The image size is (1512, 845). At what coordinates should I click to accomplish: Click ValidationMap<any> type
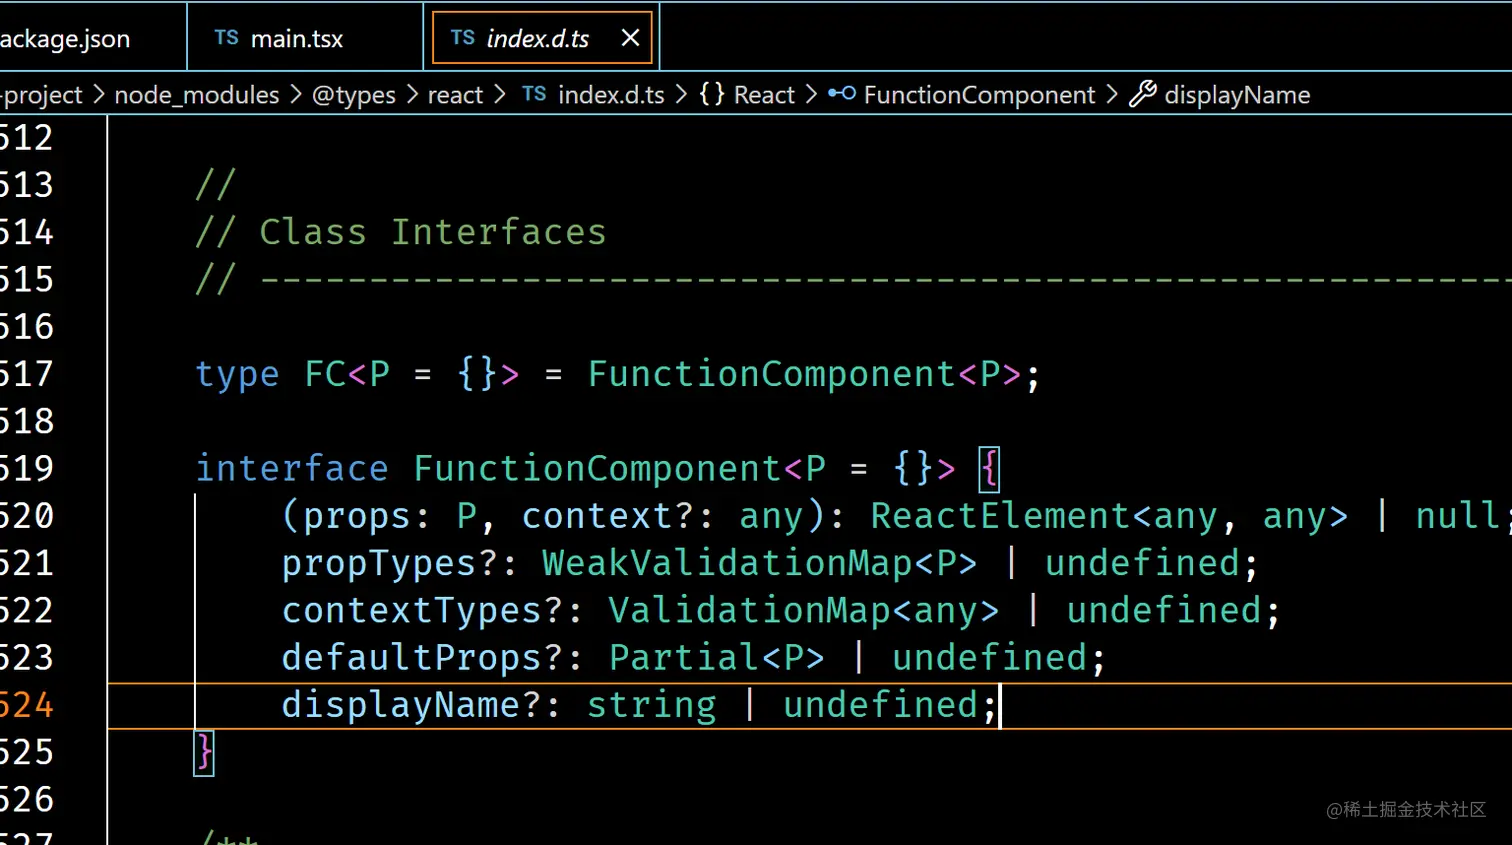[803, 611]
